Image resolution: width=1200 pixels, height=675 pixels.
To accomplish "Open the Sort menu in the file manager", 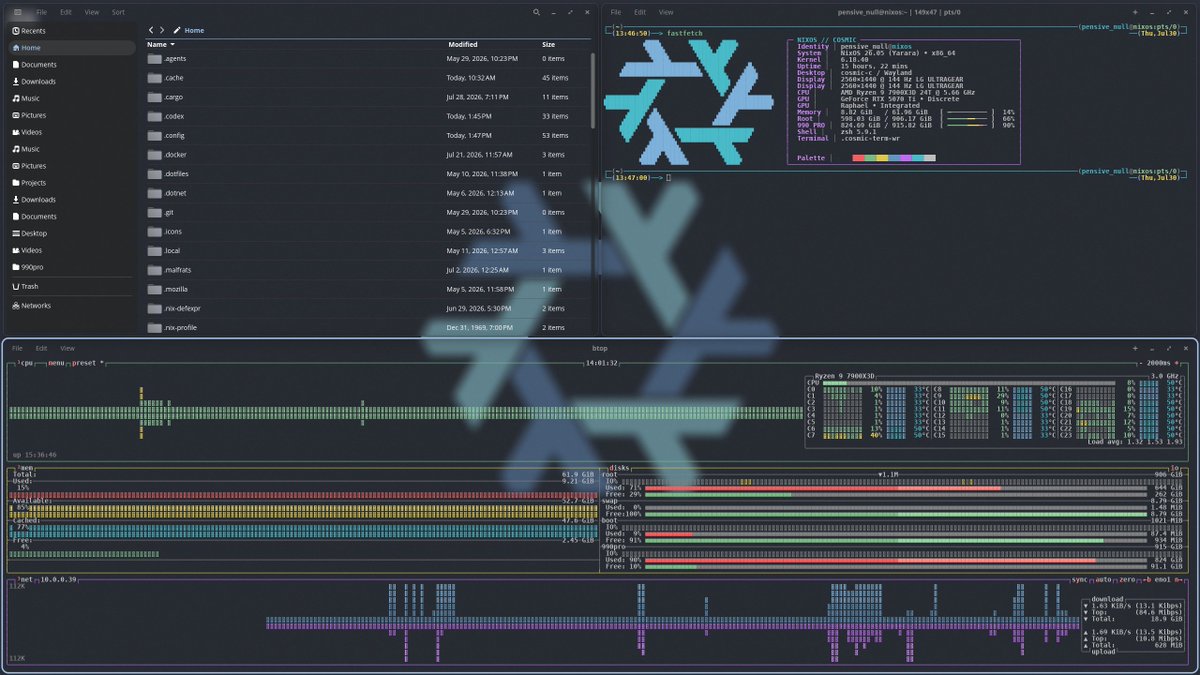I will [118, 12].
